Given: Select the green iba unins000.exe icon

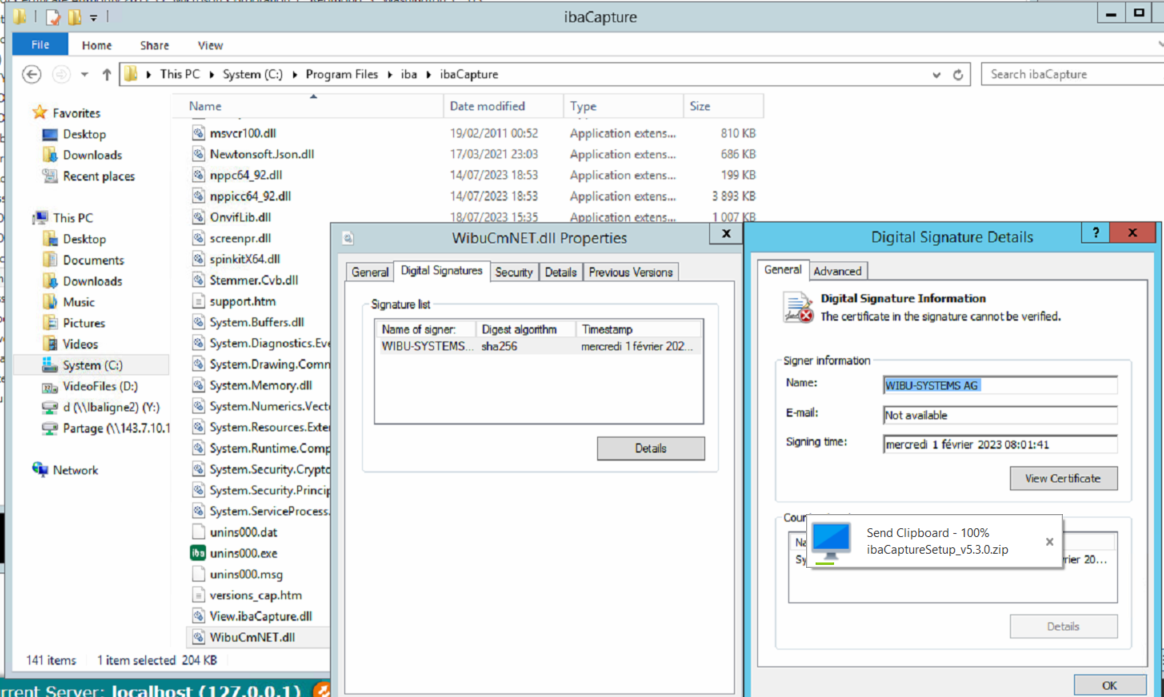Looking at the screenshot, I should 198,553.
